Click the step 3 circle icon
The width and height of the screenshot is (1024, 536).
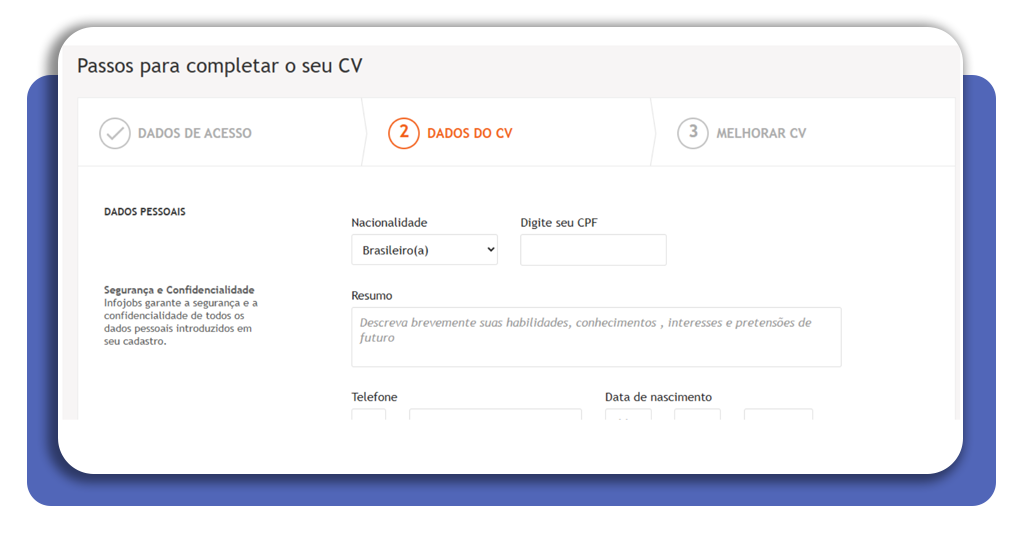pos(692,133)
